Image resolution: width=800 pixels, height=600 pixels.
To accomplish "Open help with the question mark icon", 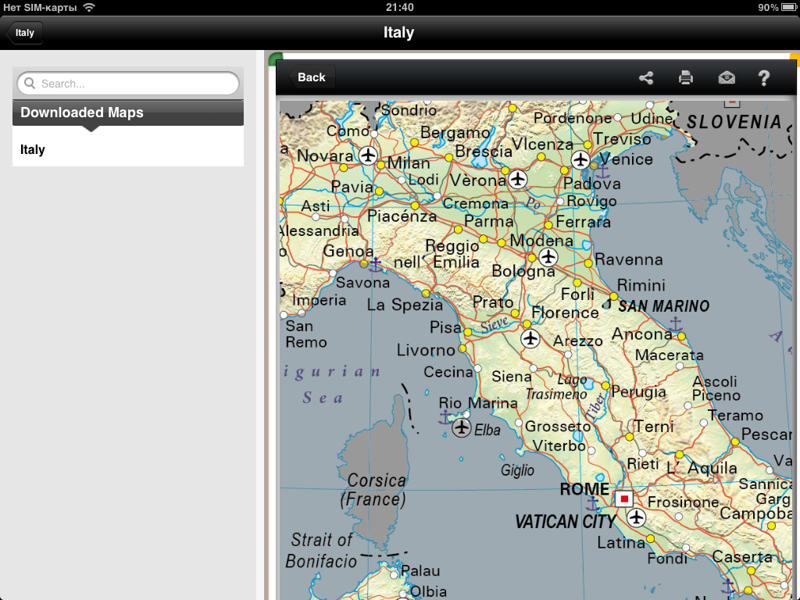I will click(764, 77).
